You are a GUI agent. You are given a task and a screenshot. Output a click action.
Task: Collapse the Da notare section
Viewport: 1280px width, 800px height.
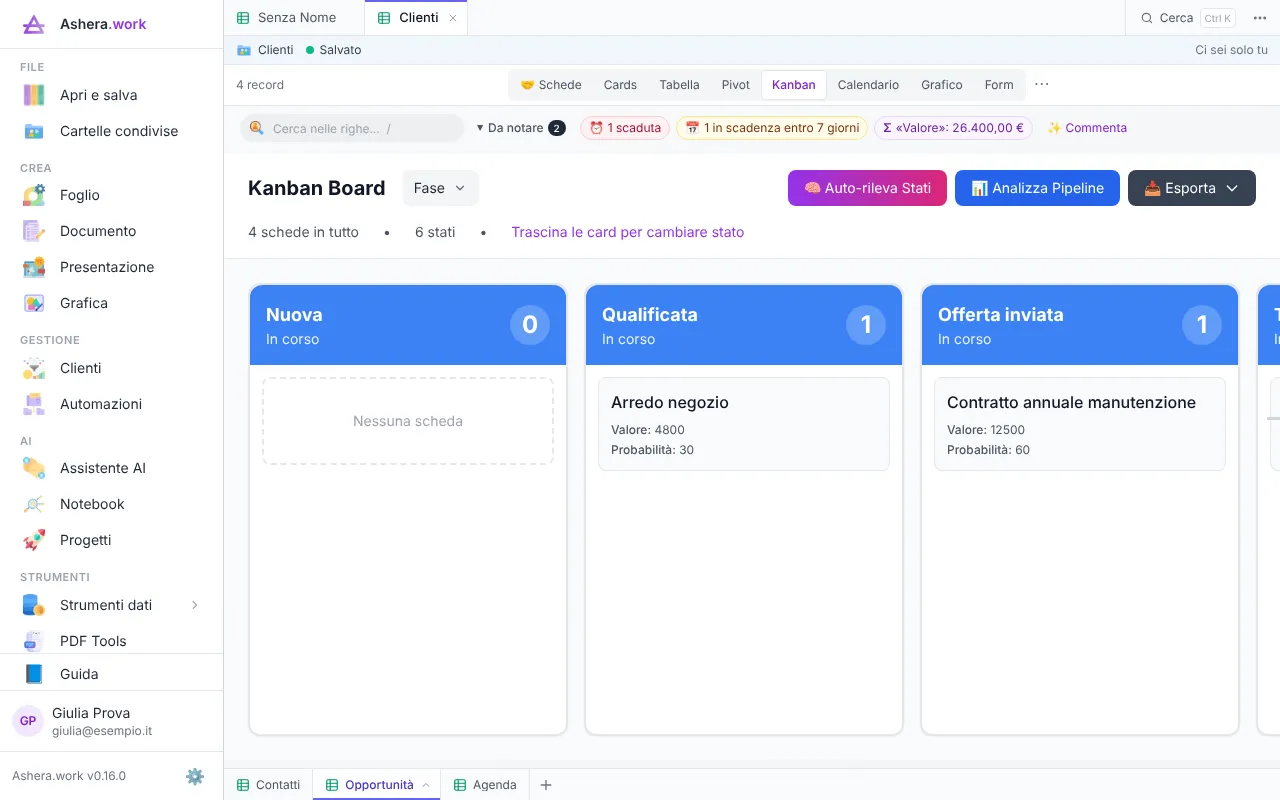[x=521, y=128]
